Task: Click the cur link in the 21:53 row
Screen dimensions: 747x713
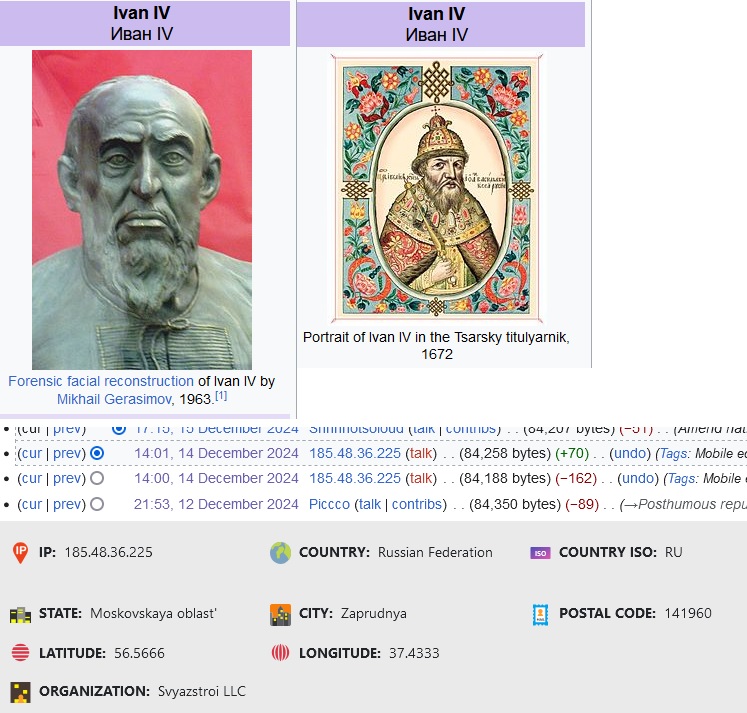Action: pyautogui.click(x=32, y=504)
